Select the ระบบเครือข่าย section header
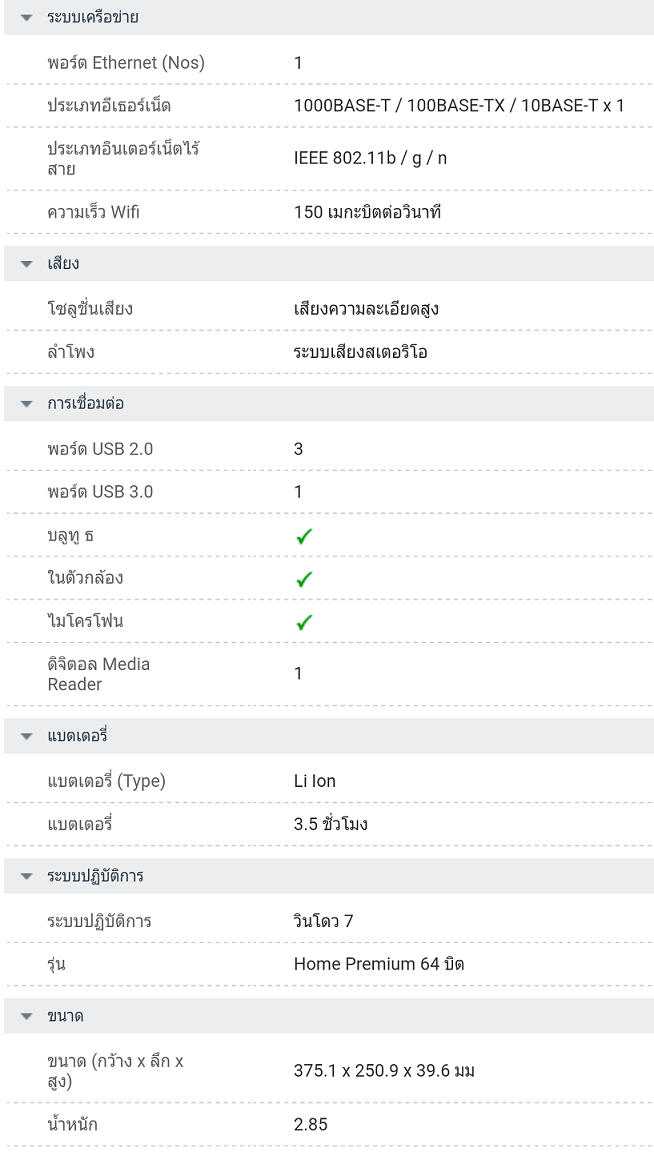This screenshot has width=654, height=1152. coord(93,18)
